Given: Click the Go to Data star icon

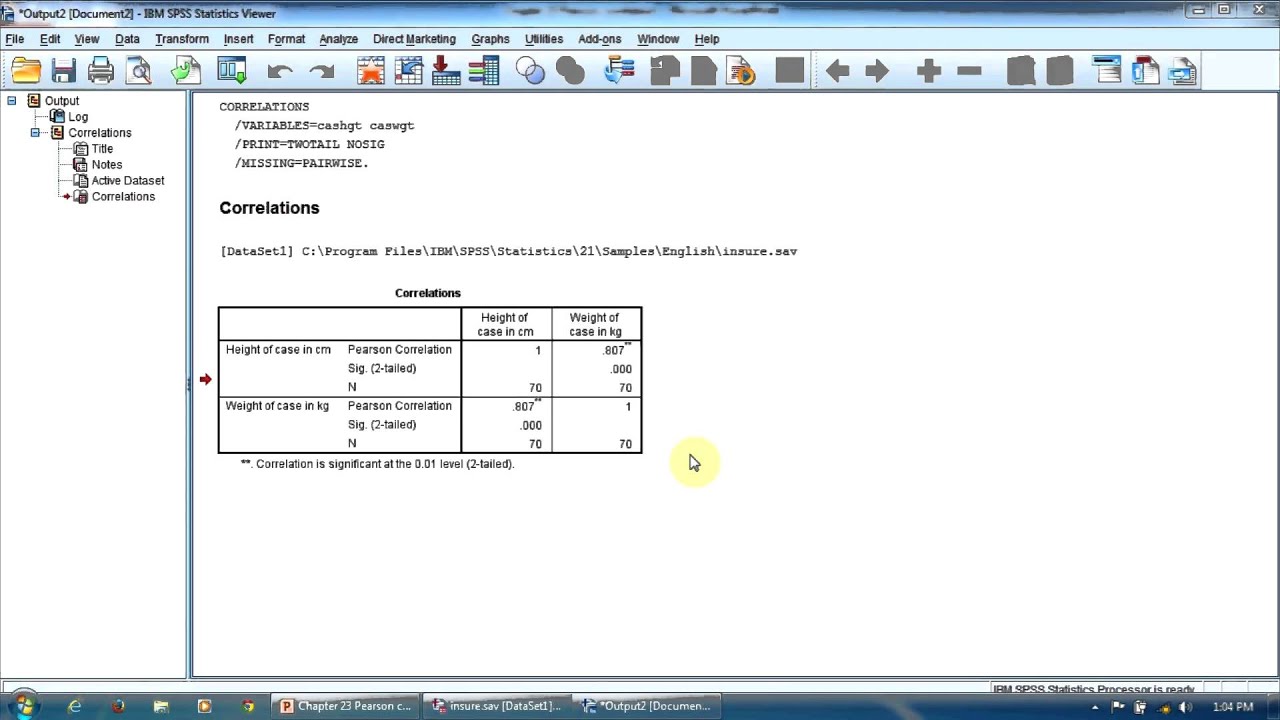Looking at the screenshot, I should [x=371, y=71].
